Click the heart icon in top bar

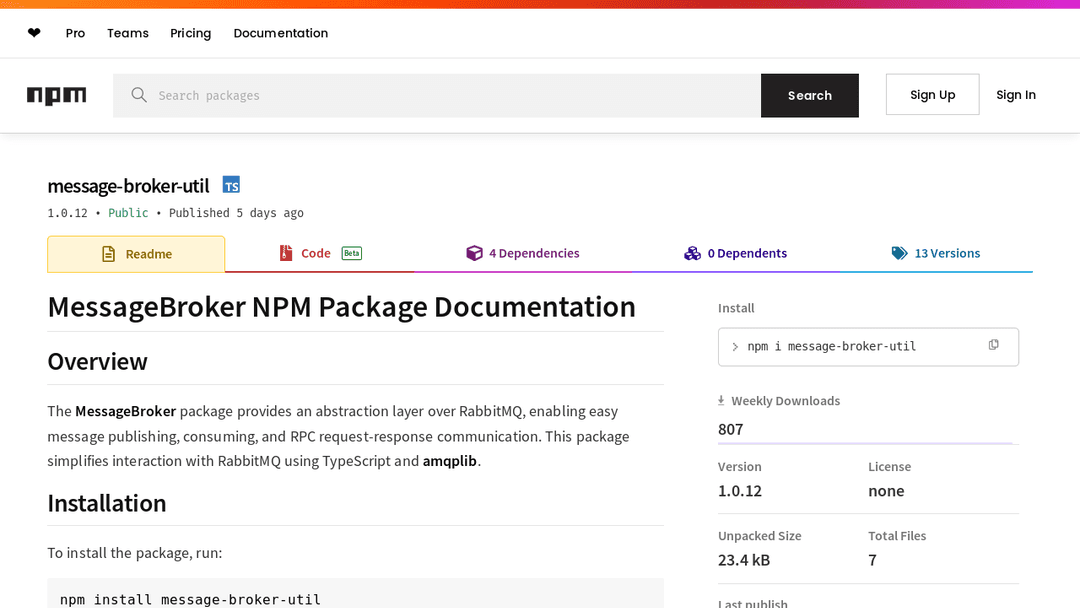click(x=34, y=33)
